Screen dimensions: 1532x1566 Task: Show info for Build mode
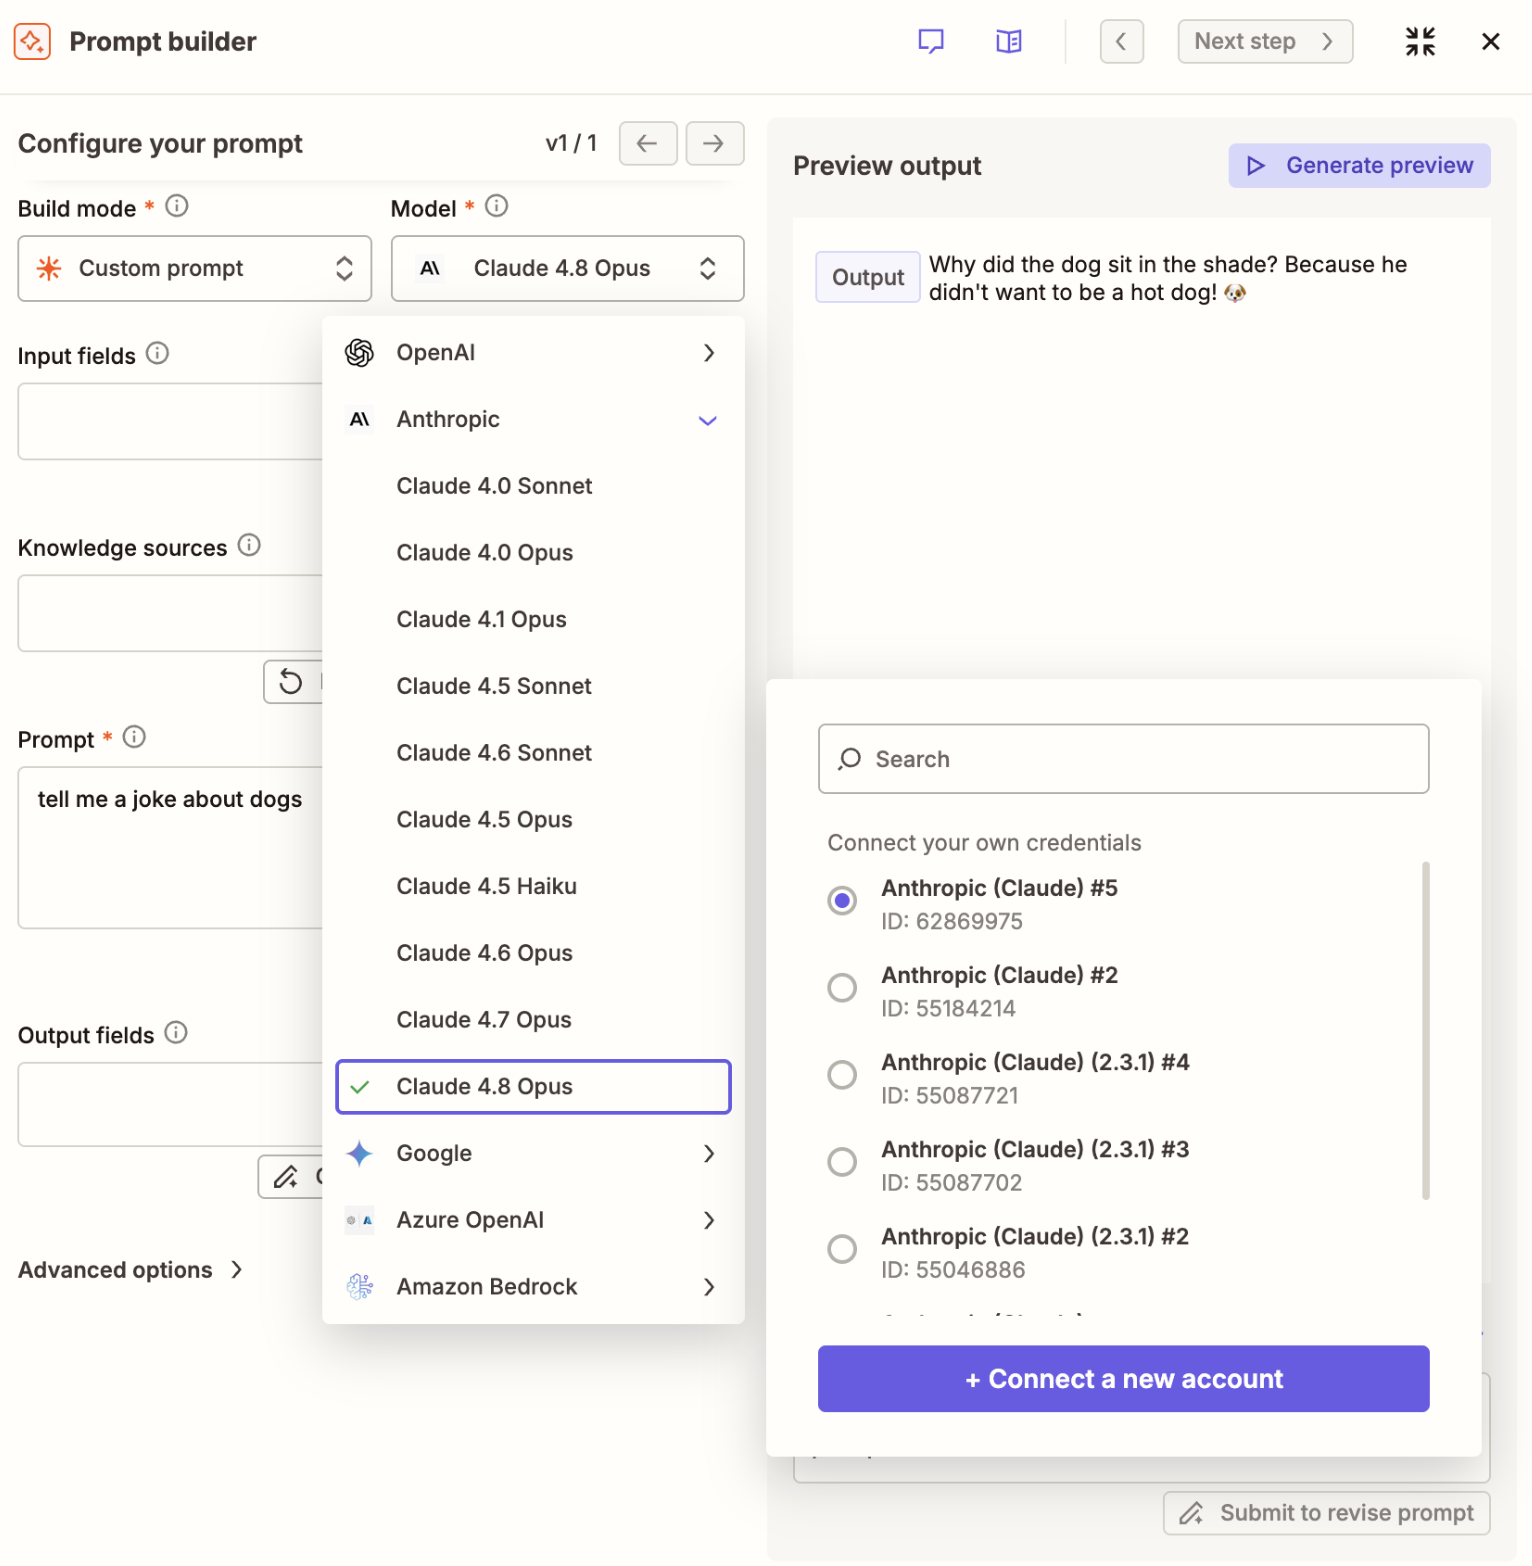click(x=177, y=206)
